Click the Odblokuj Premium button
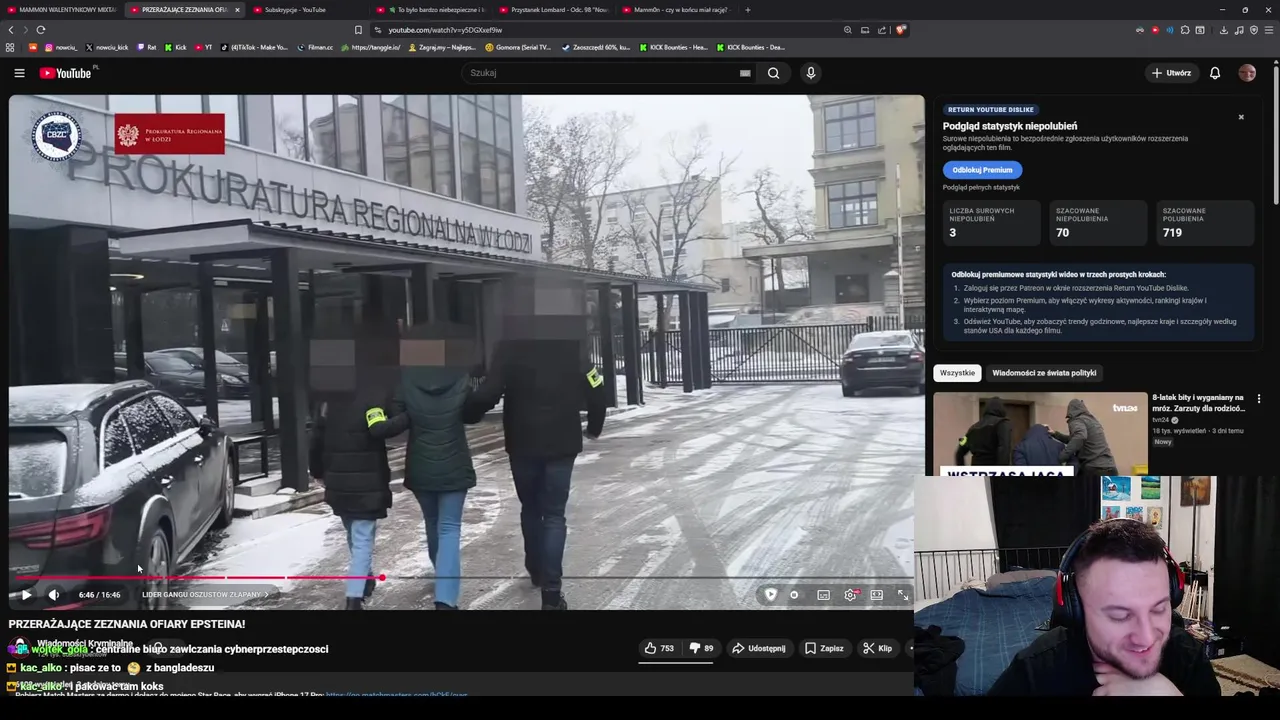Viewport: 1280px width, 720px height. pos(982,170)
